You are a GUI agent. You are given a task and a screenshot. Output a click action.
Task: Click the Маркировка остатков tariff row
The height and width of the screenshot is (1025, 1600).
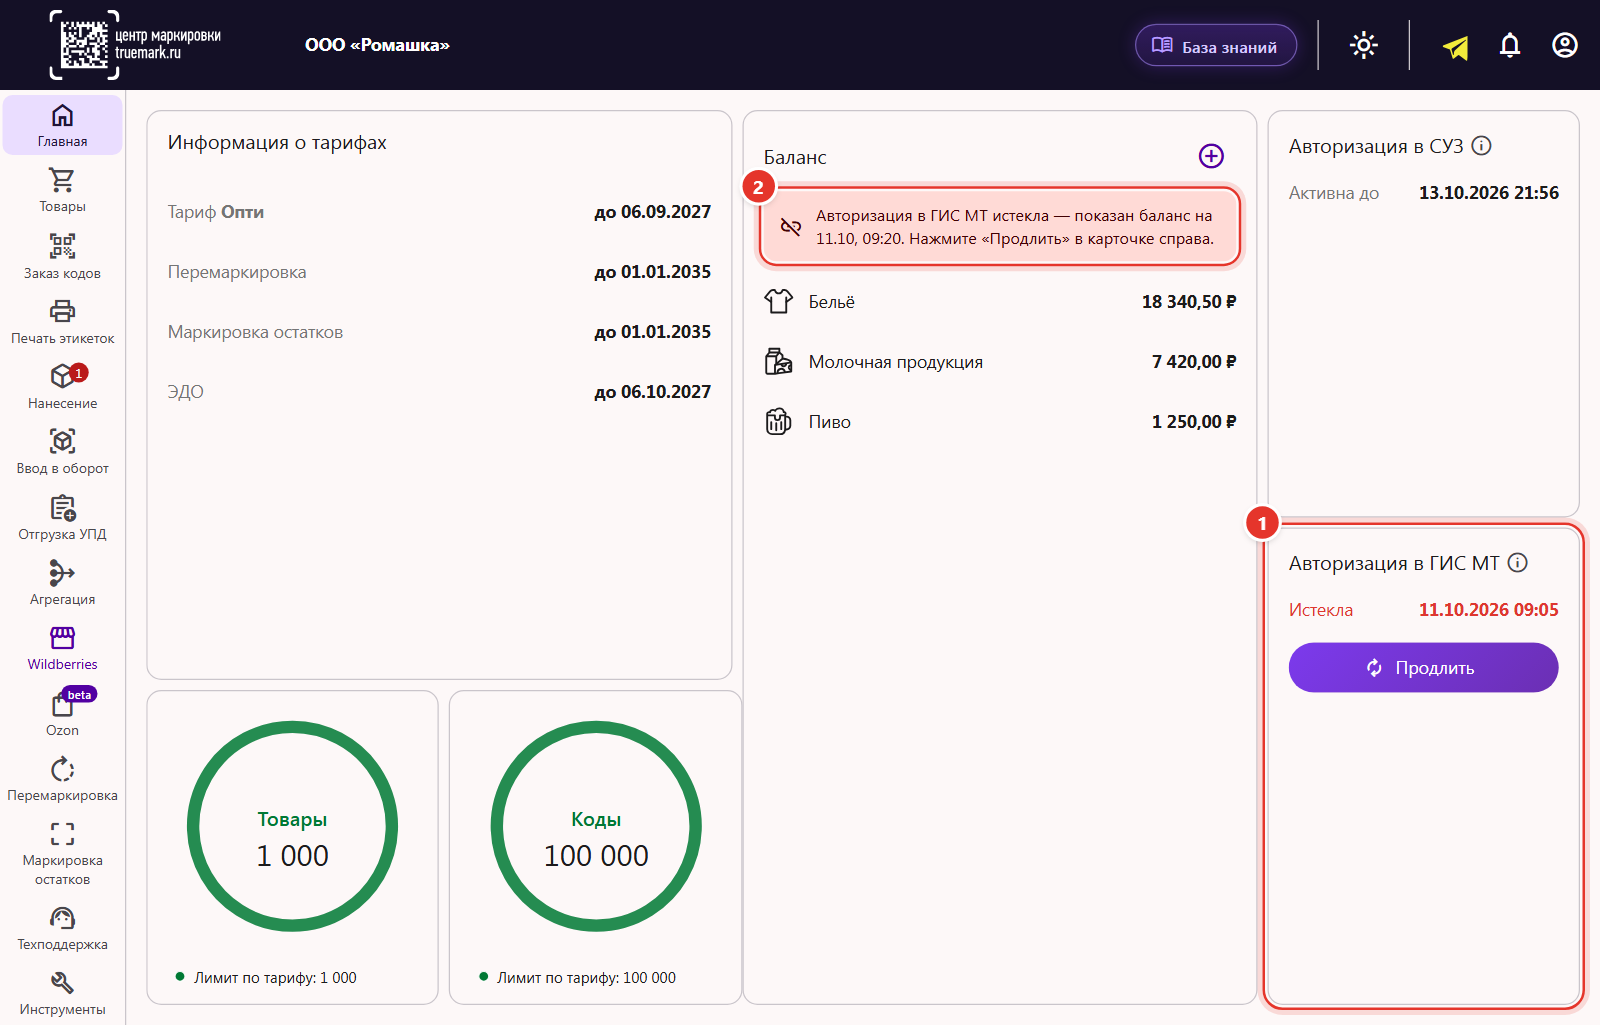pos(439,332)
